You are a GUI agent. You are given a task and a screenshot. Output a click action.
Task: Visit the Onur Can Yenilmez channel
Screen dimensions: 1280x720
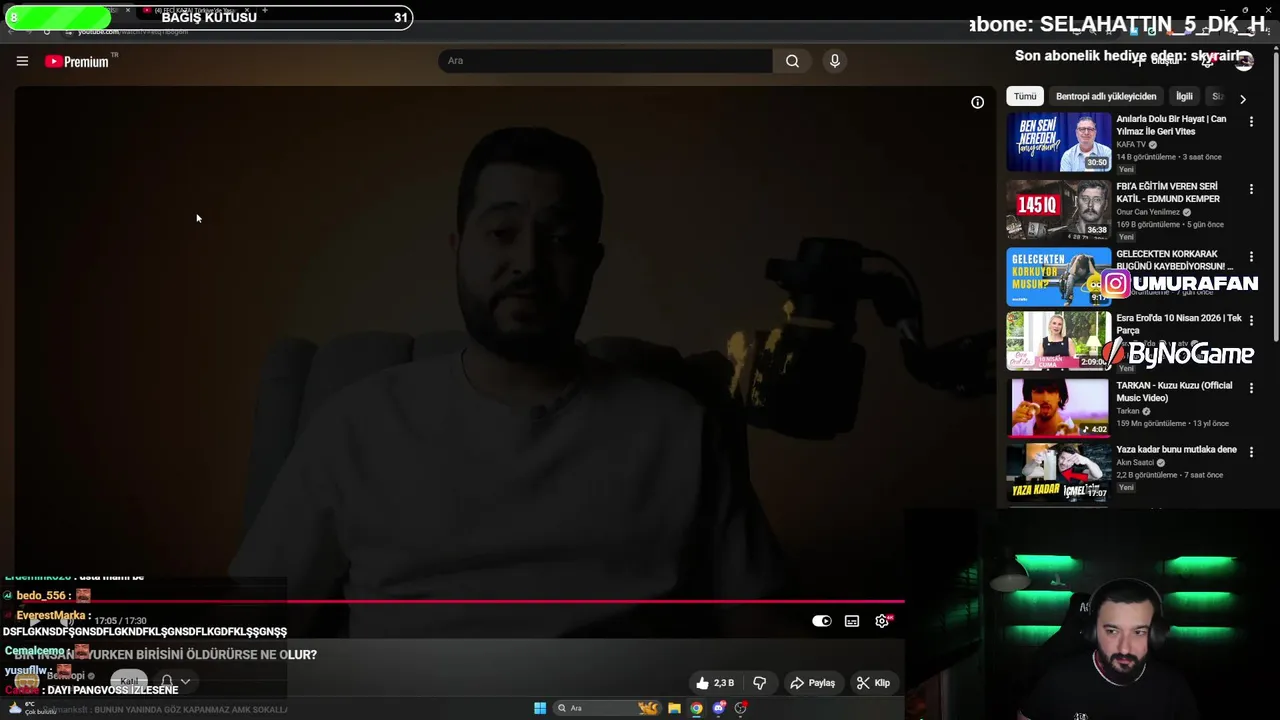pos(1148,212)
